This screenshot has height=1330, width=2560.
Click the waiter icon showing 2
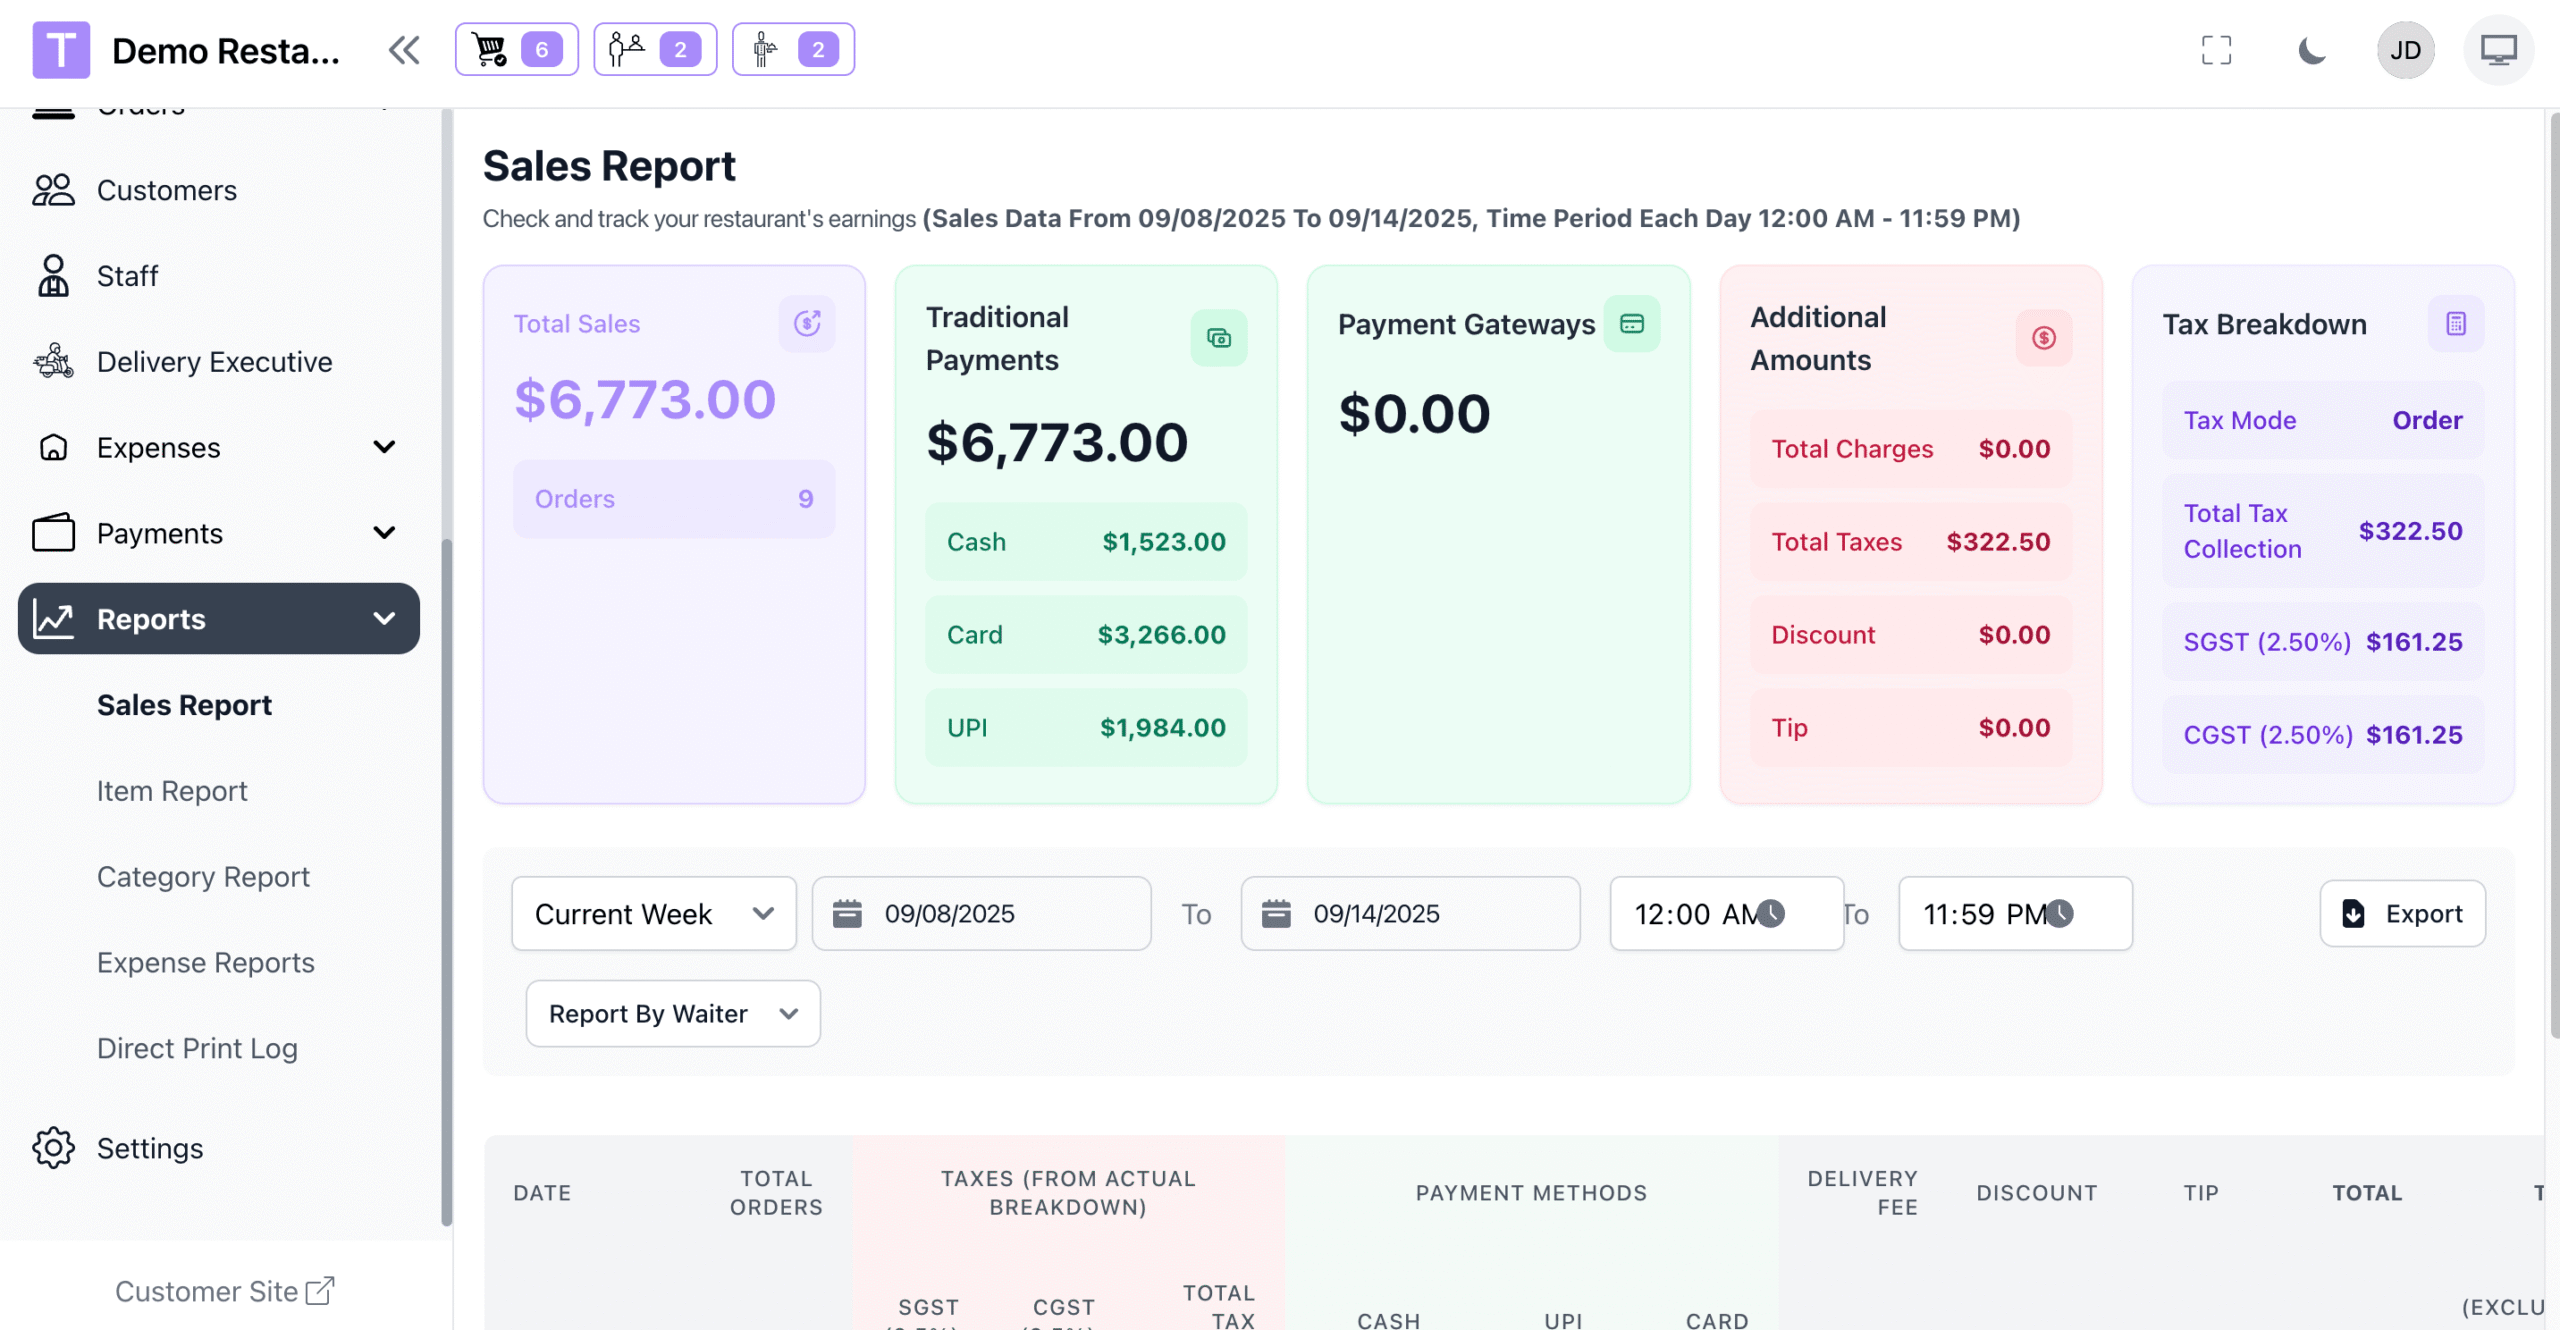791,48
